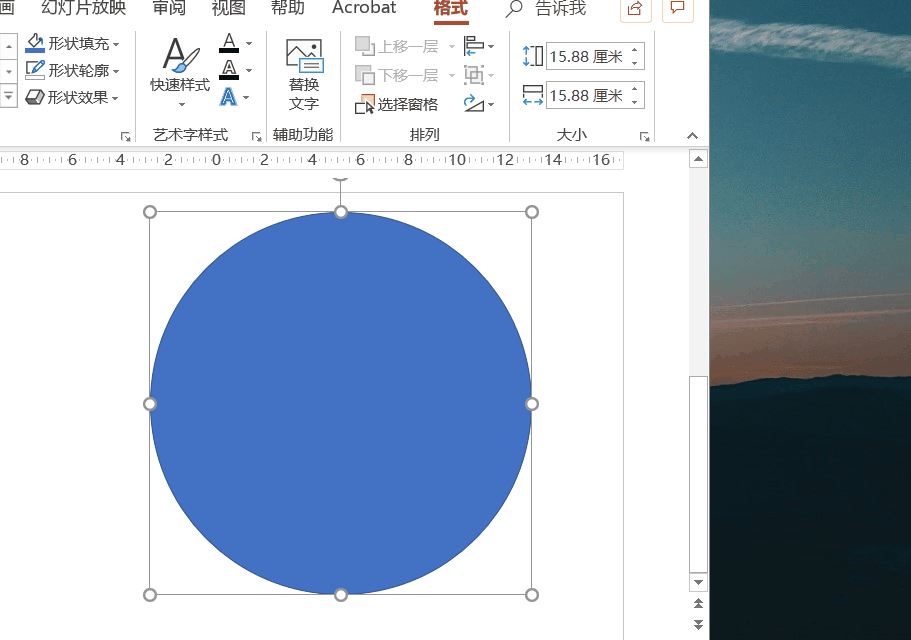Image resolution: width=911 pixels, height=640 pixels.
Task: Click the 替换文字 alt text button
Action: [304, 74]
